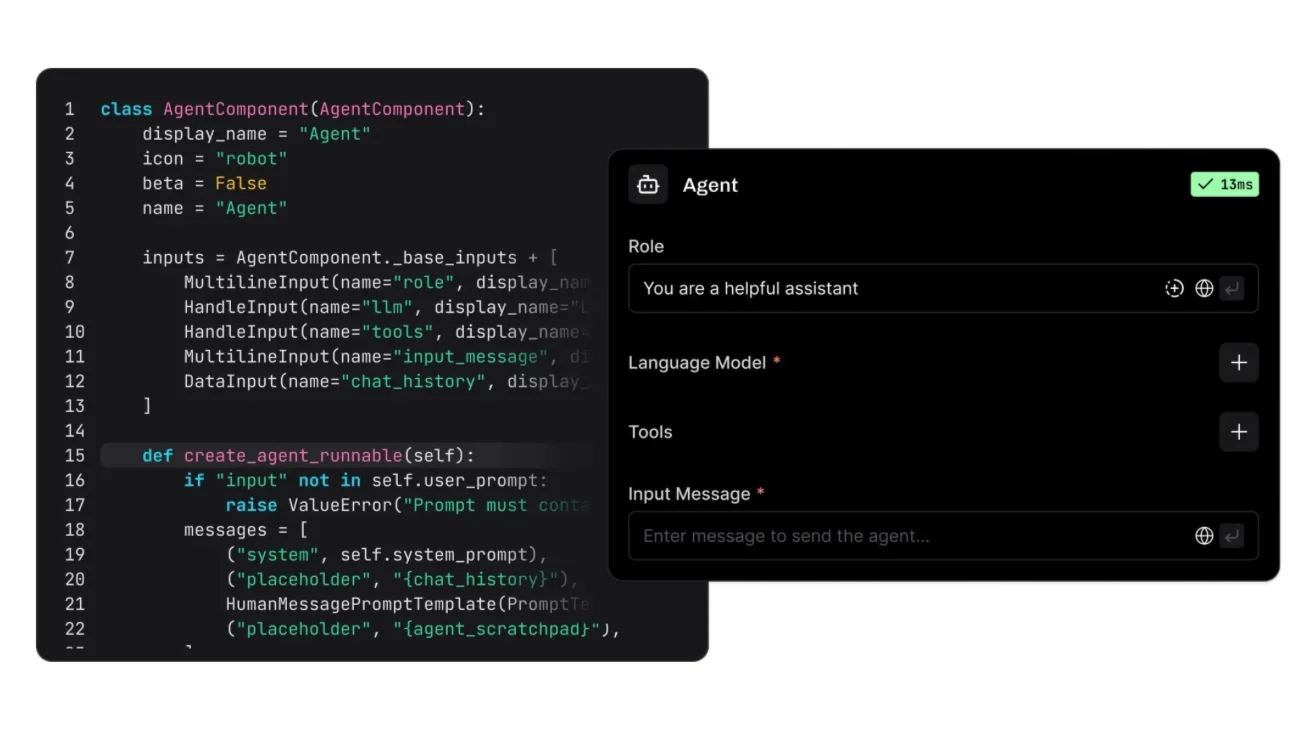The width and height of the screenshot is (1316, 740).
Task: Click the ("system", self.system_prompt) code line
Action: [387, 555]
